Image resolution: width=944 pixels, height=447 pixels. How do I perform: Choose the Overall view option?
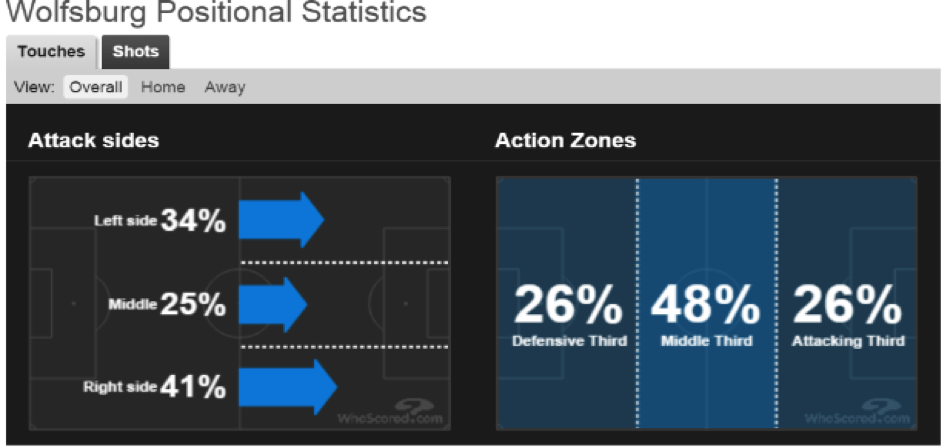coord(96,87)
